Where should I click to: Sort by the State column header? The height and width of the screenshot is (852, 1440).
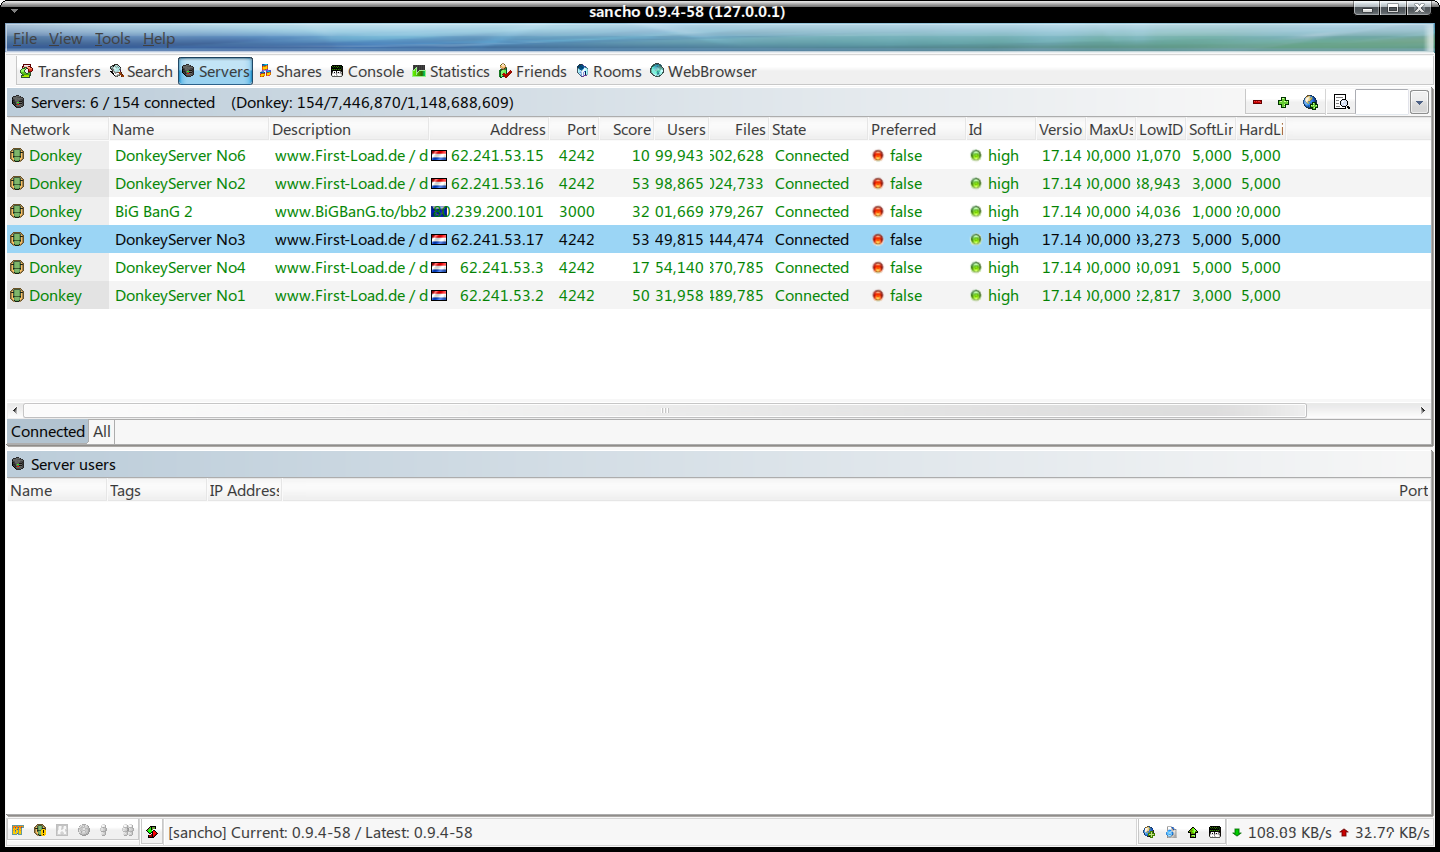coord(817,129)
